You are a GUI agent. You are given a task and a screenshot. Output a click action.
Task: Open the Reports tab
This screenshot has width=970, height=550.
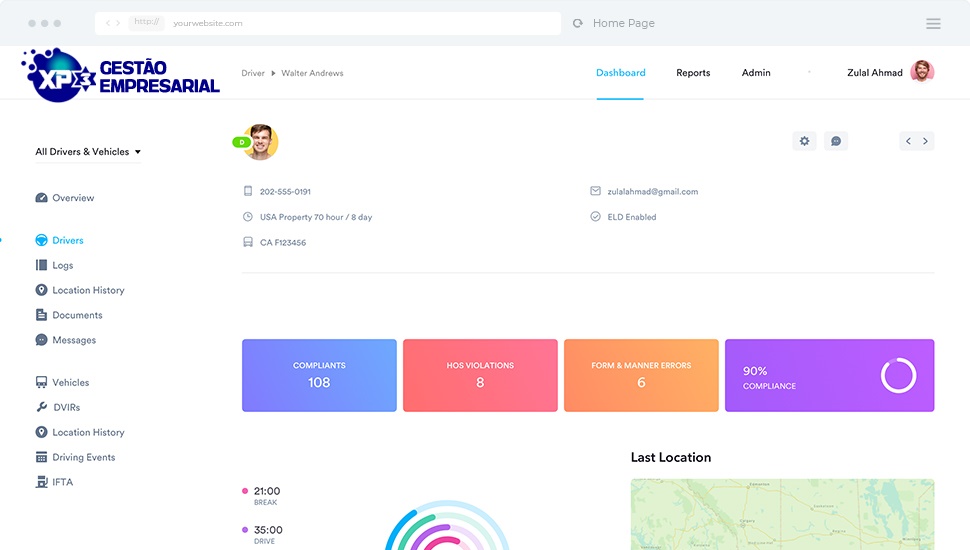click(693, 72)
